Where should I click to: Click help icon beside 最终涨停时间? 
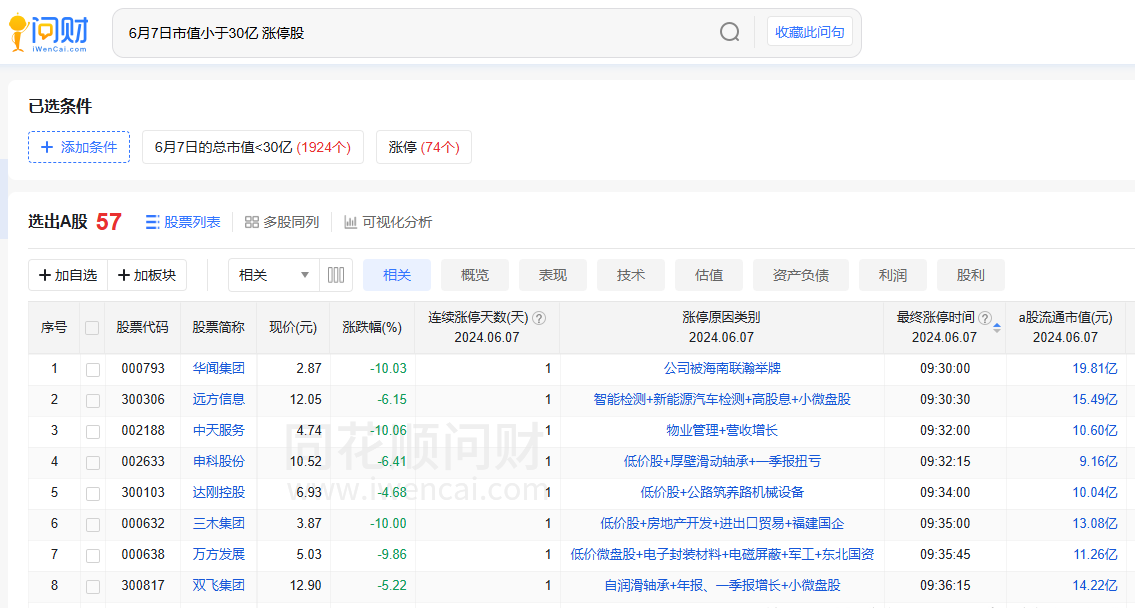point(985,318)
